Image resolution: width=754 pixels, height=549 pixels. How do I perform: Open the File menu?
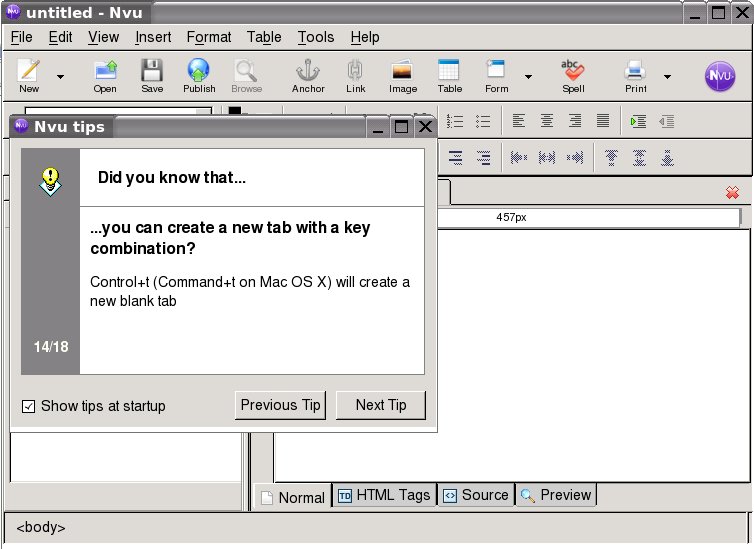pos(22,37)
